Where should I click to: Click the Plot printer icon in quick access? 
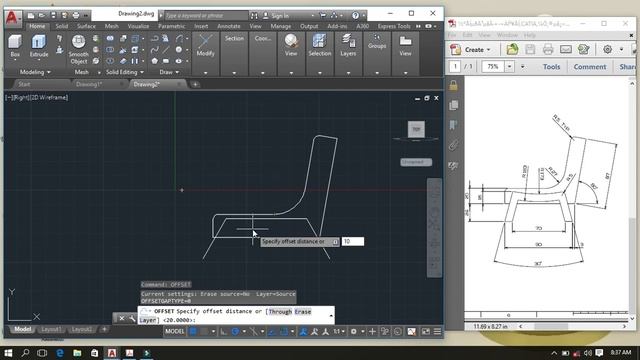click(76, 16)
